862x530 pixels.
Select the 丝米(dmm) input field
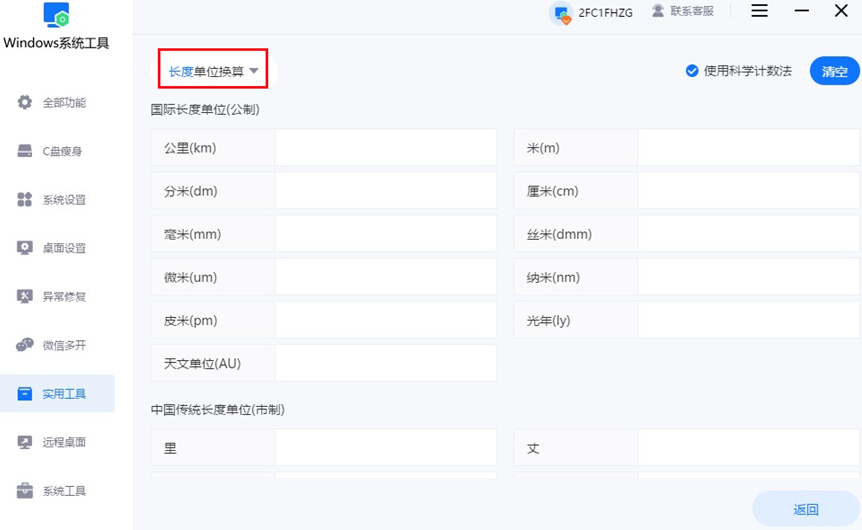point(749,234)
